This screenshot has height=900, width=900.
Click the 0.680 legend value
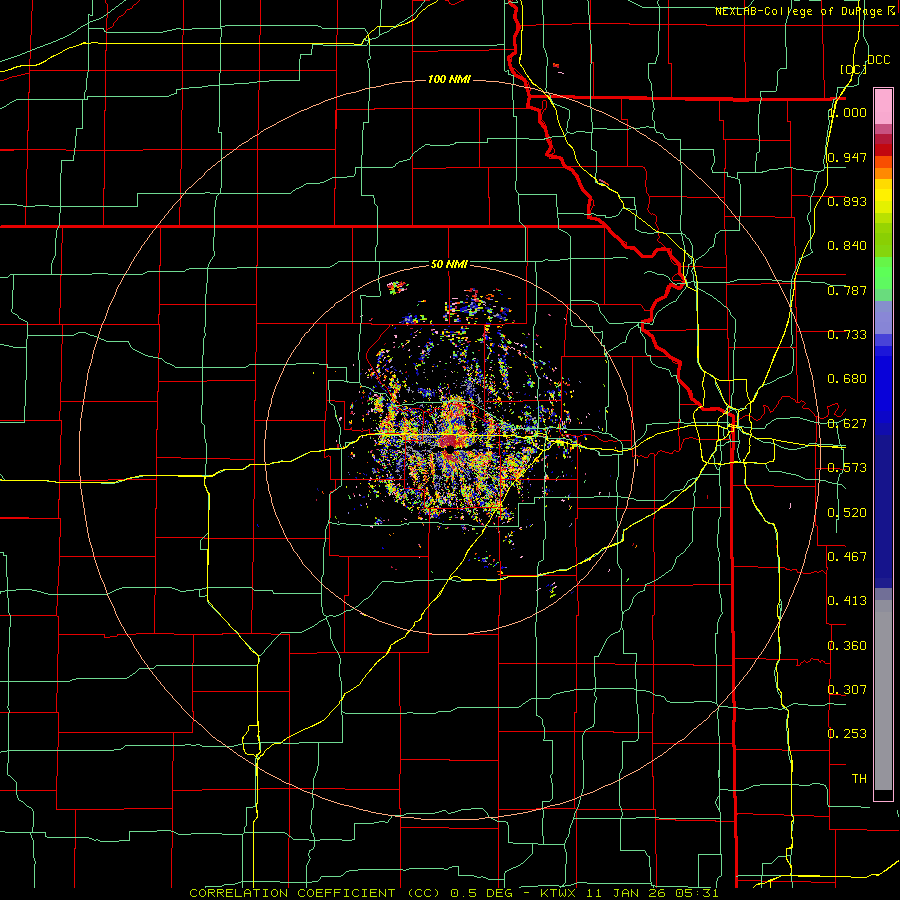(847, 379)
